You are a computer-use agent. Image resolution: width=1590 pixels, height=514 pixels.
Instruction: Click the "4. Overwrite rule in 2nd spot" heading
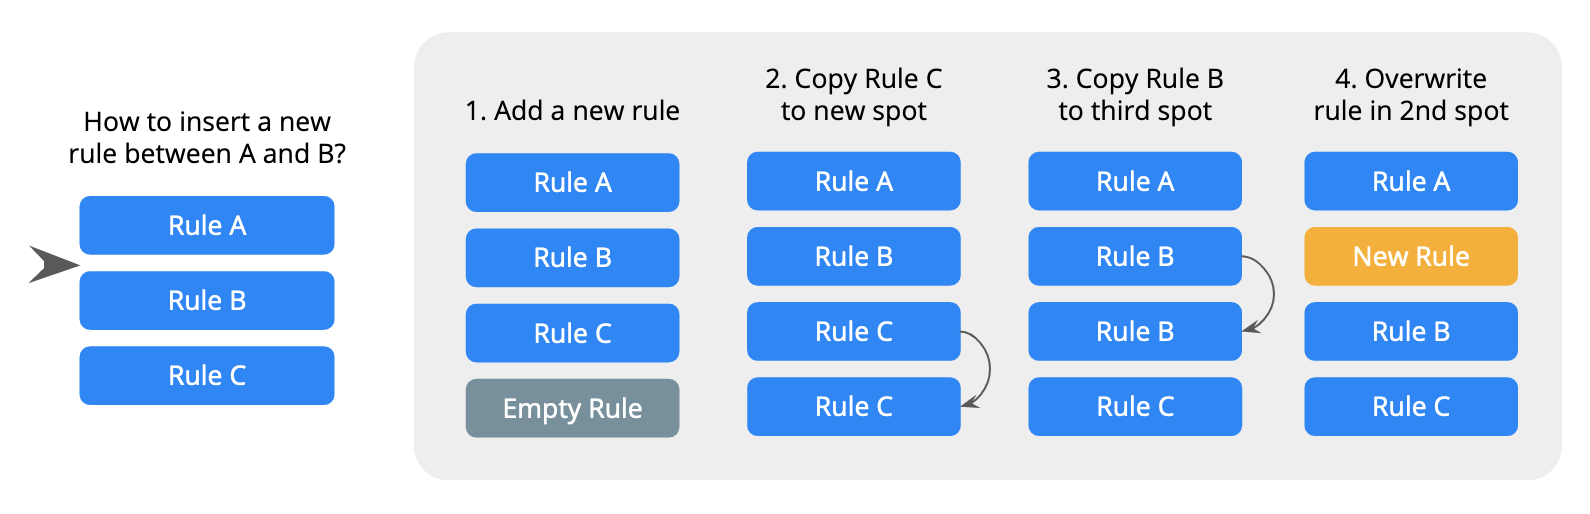click(x=1410, y=95)
